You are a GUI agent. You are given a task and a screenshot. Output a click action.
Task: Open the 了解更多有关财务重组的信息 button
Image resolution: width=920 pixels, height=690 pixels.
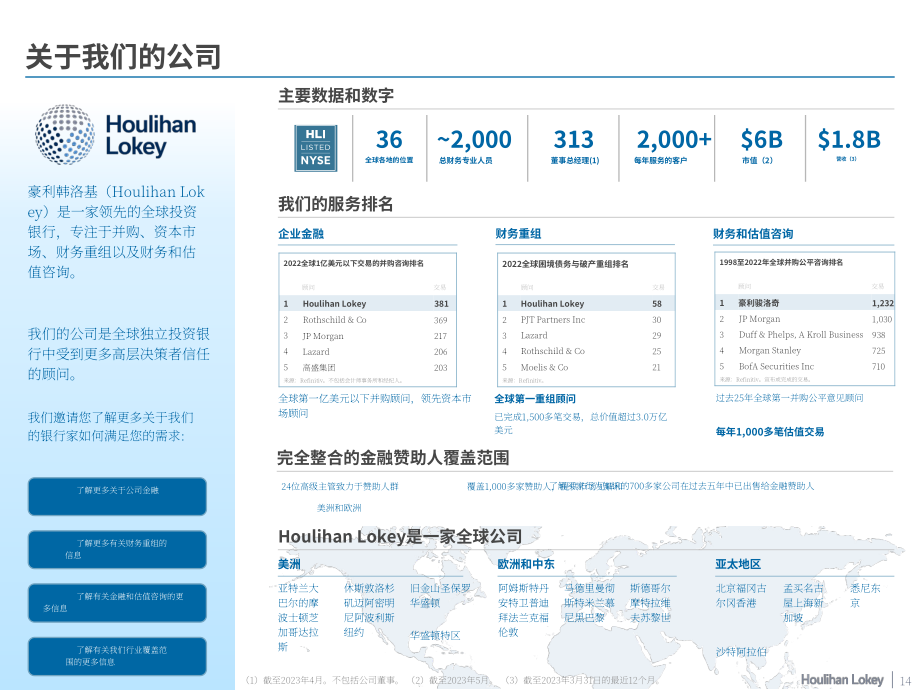coord(117,549)
